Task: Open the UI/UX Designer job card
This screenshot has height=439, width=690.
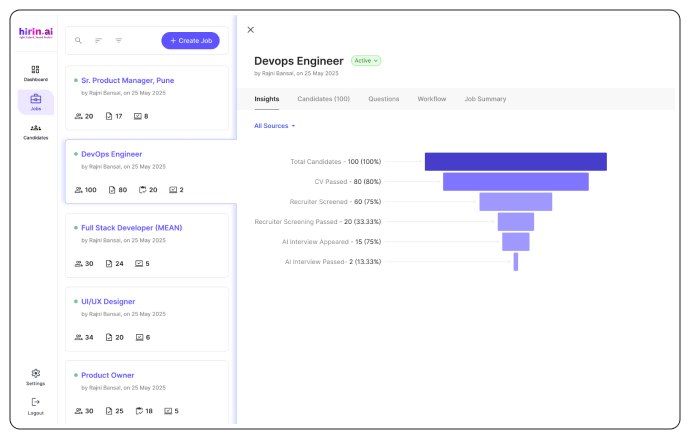Action: (147, 319)
